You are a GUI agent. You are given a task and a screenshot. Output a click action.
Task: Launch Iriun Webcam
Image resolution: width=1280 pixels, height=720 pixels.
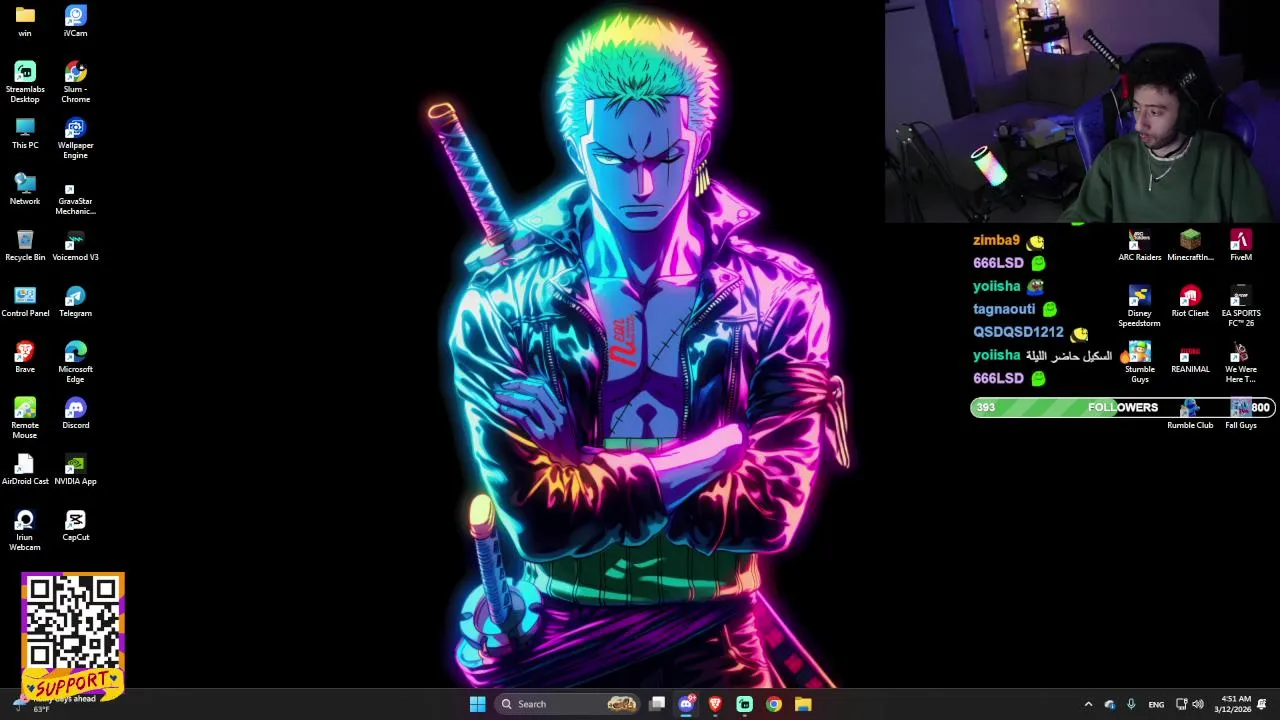click(25, 530)
